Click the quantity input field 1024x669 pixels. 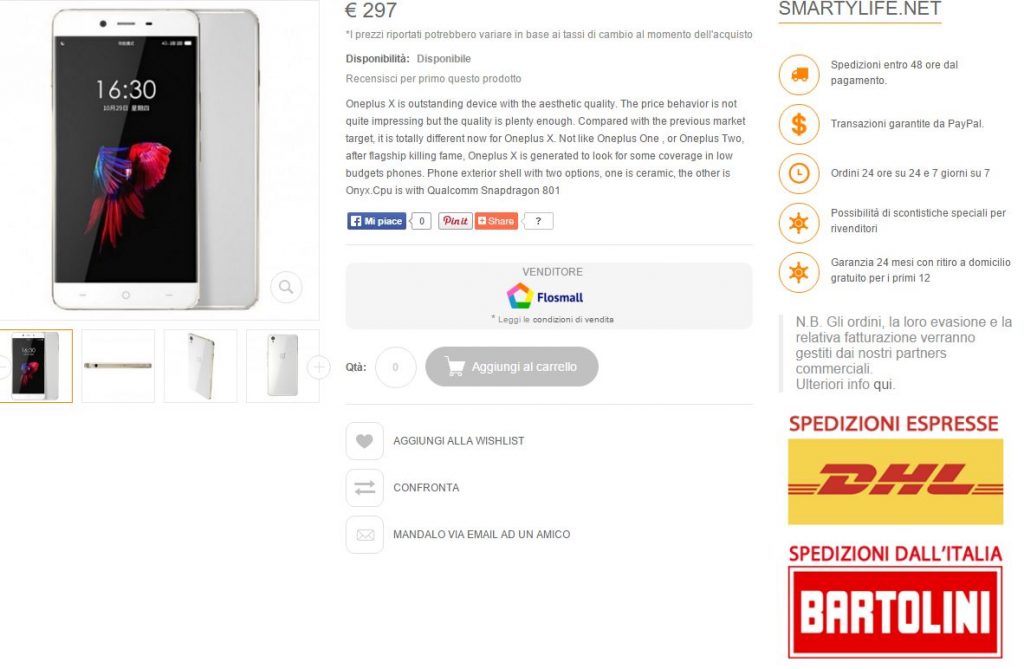coord(395,367)
